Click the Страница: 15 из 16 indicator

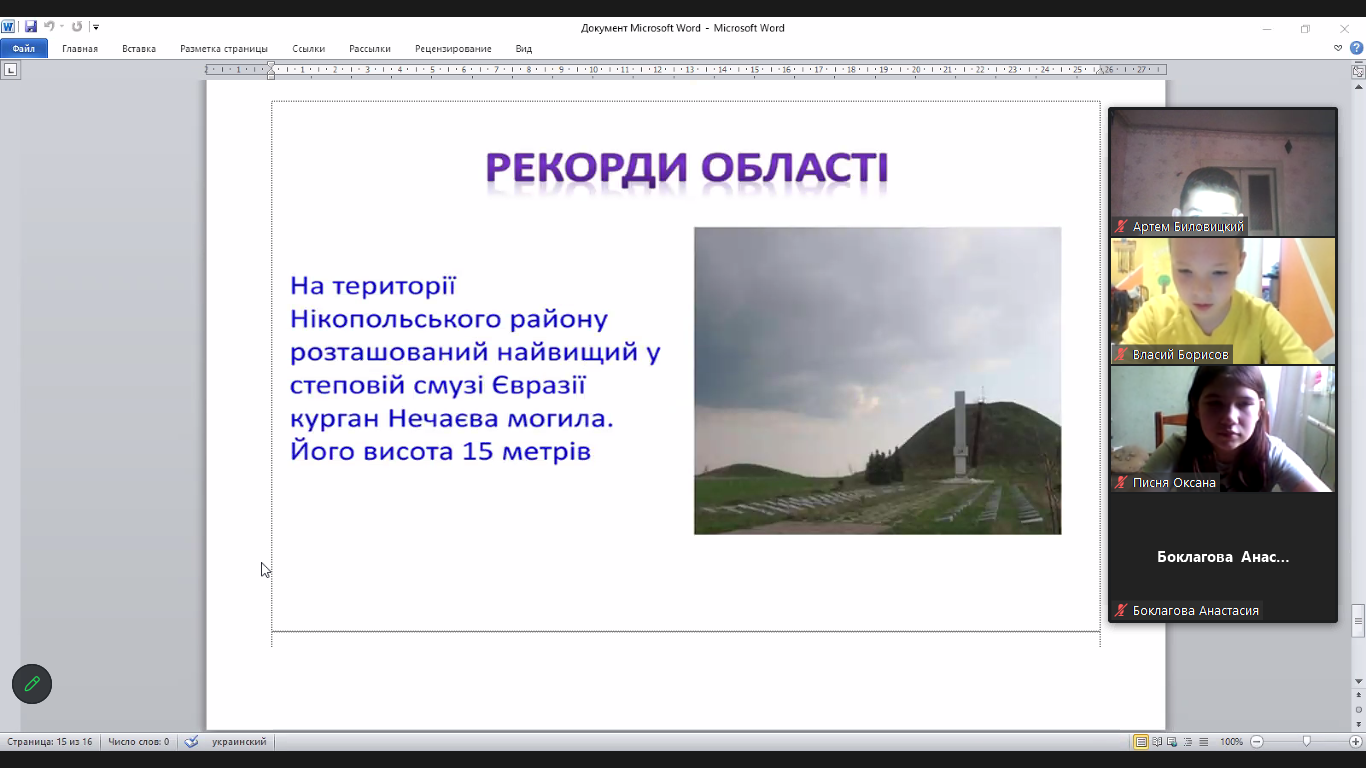(x=50, y=742)
